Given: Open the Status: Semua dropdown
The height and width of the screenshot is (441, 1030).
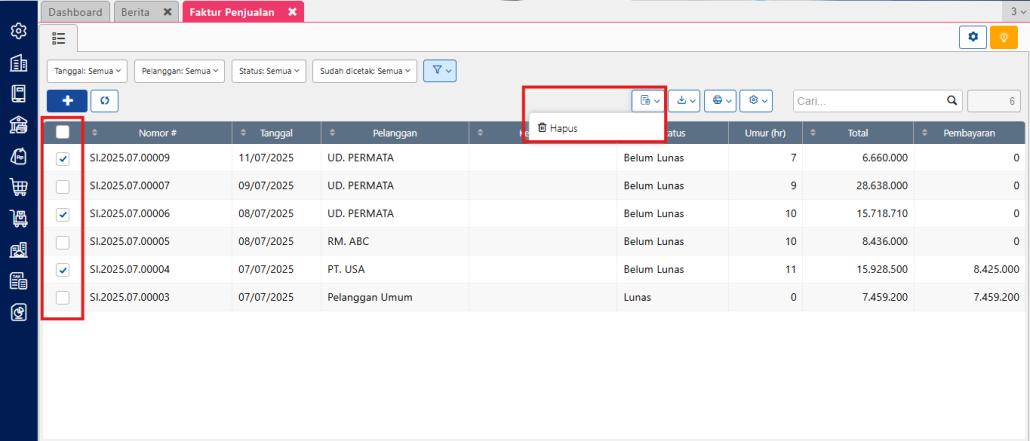Looking at the screenshot, I should [x=267, y=71].
